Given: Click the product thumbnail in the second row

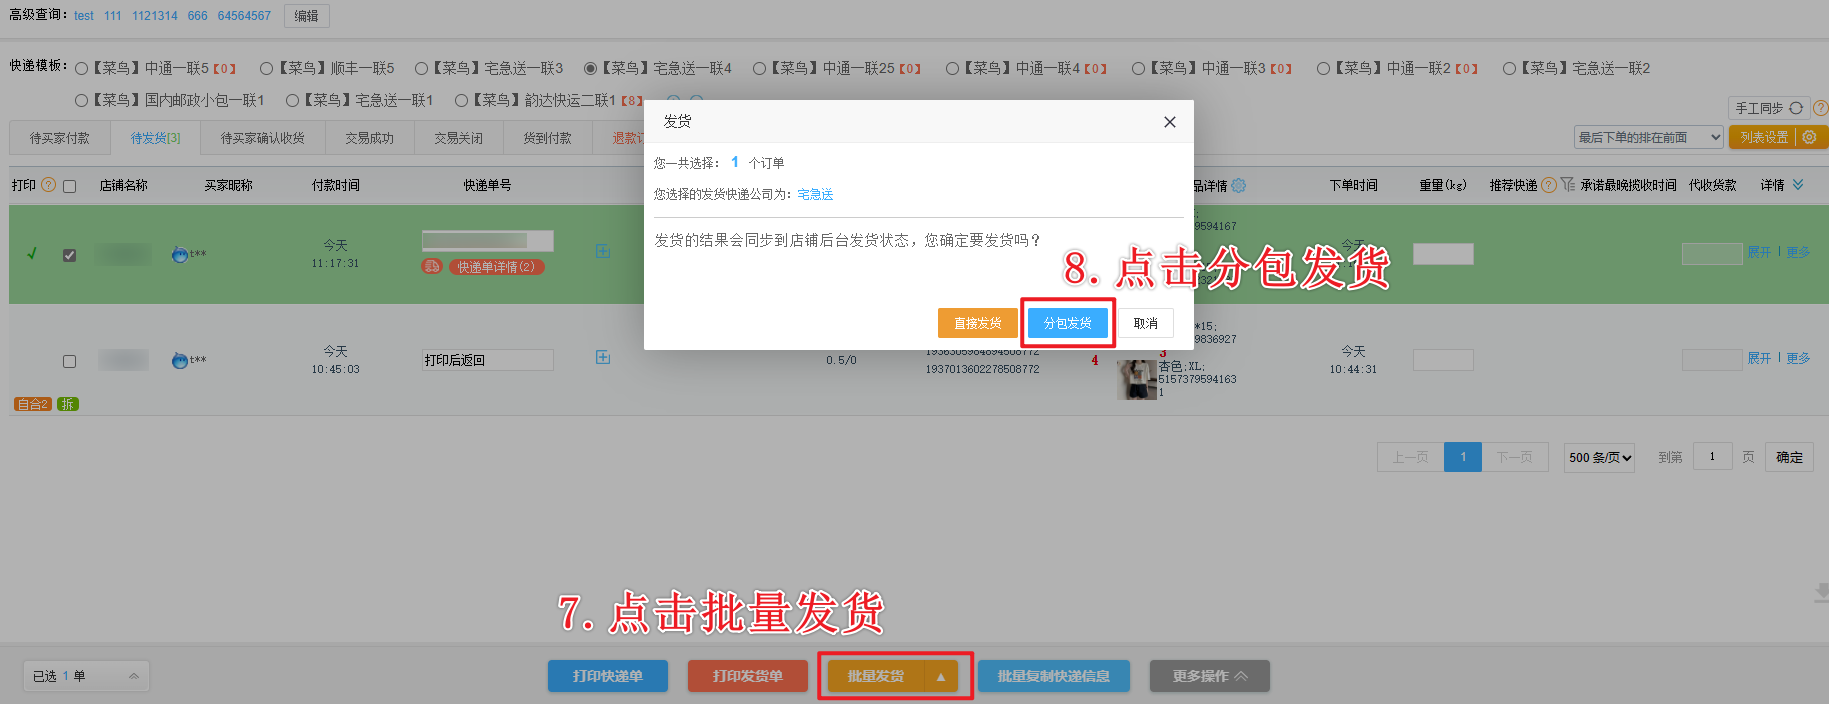Looking at the screenshot, I should pyautogui.click(x=1137, y=379).
